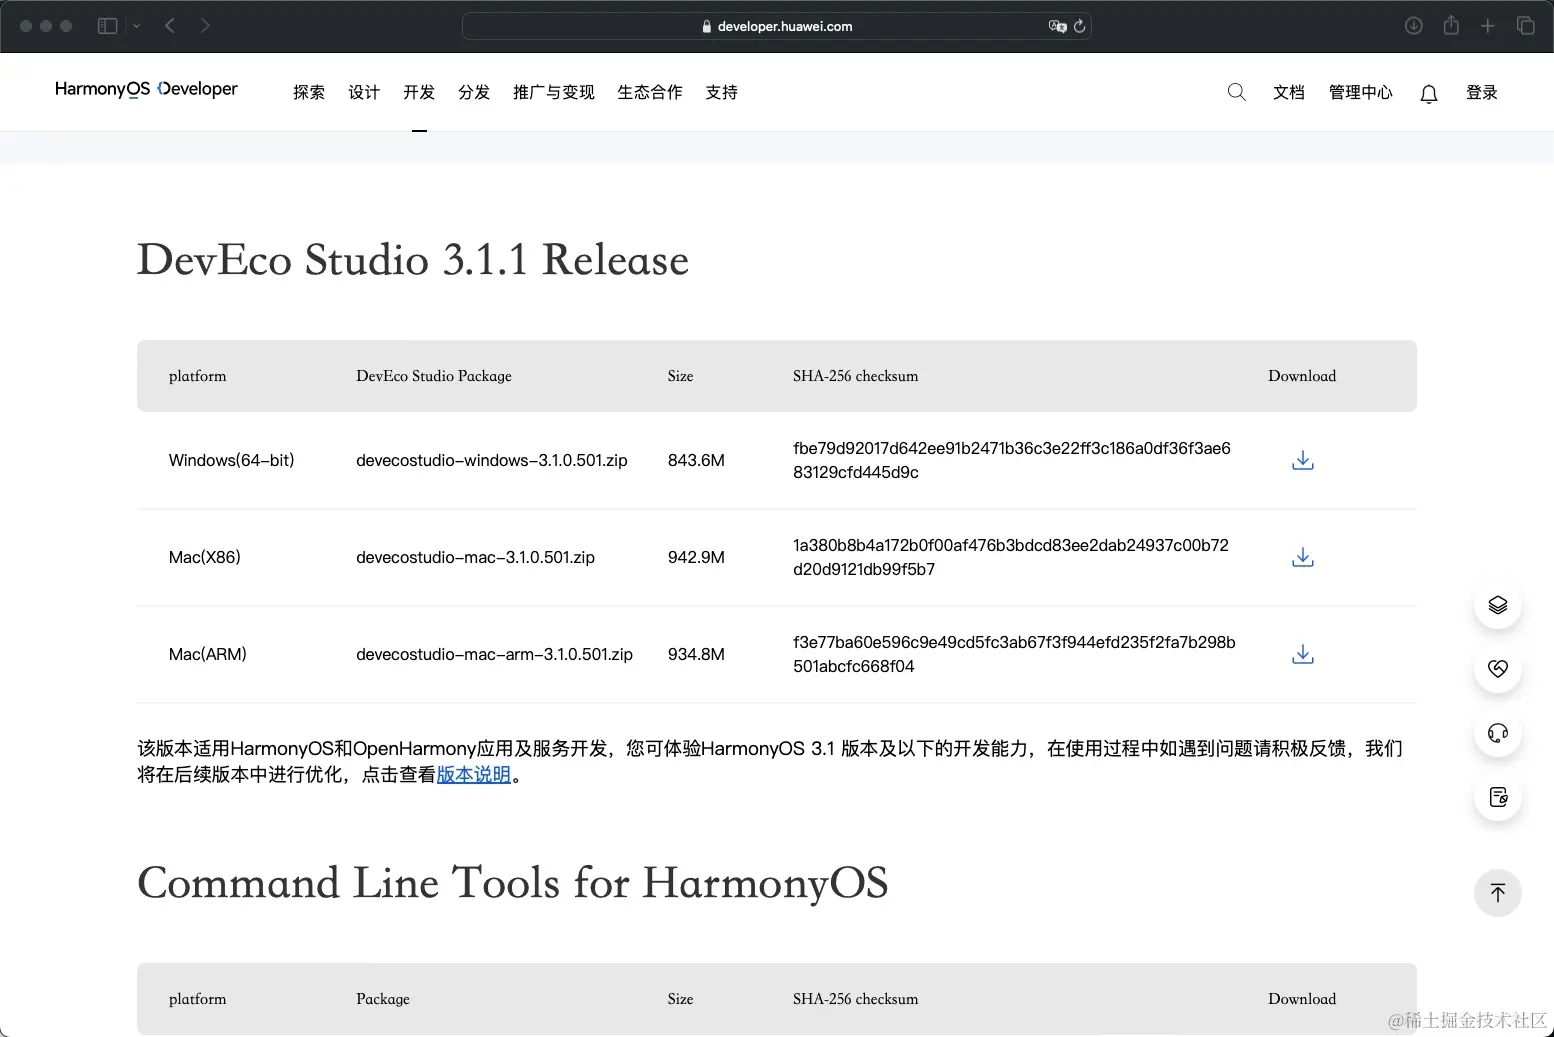The width and height of the screenshot is (1554, 1037).
Task: Select the devecostudio-mac-3.1.0.501.zip file name
Action: click(475, 557)
